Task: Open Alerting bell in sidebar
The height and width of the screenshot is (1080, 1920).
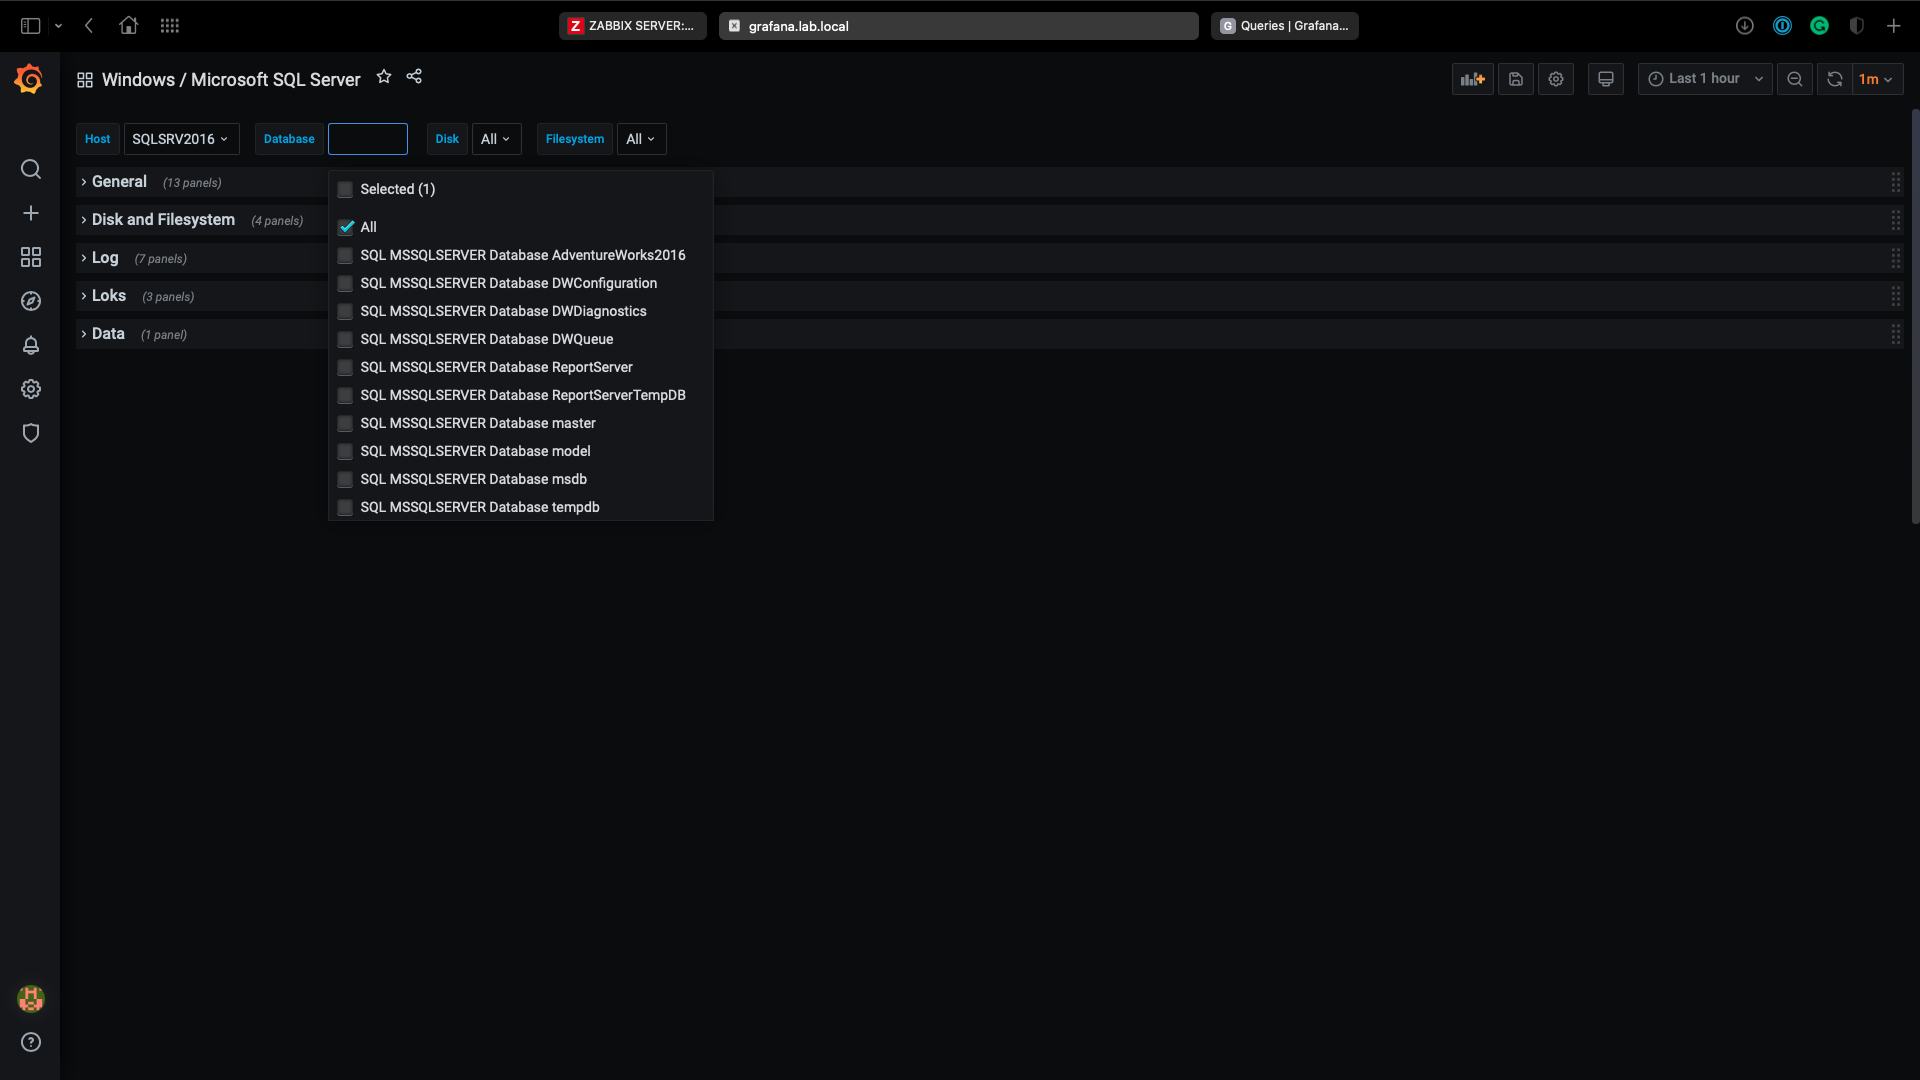Action: coord(31,345)
